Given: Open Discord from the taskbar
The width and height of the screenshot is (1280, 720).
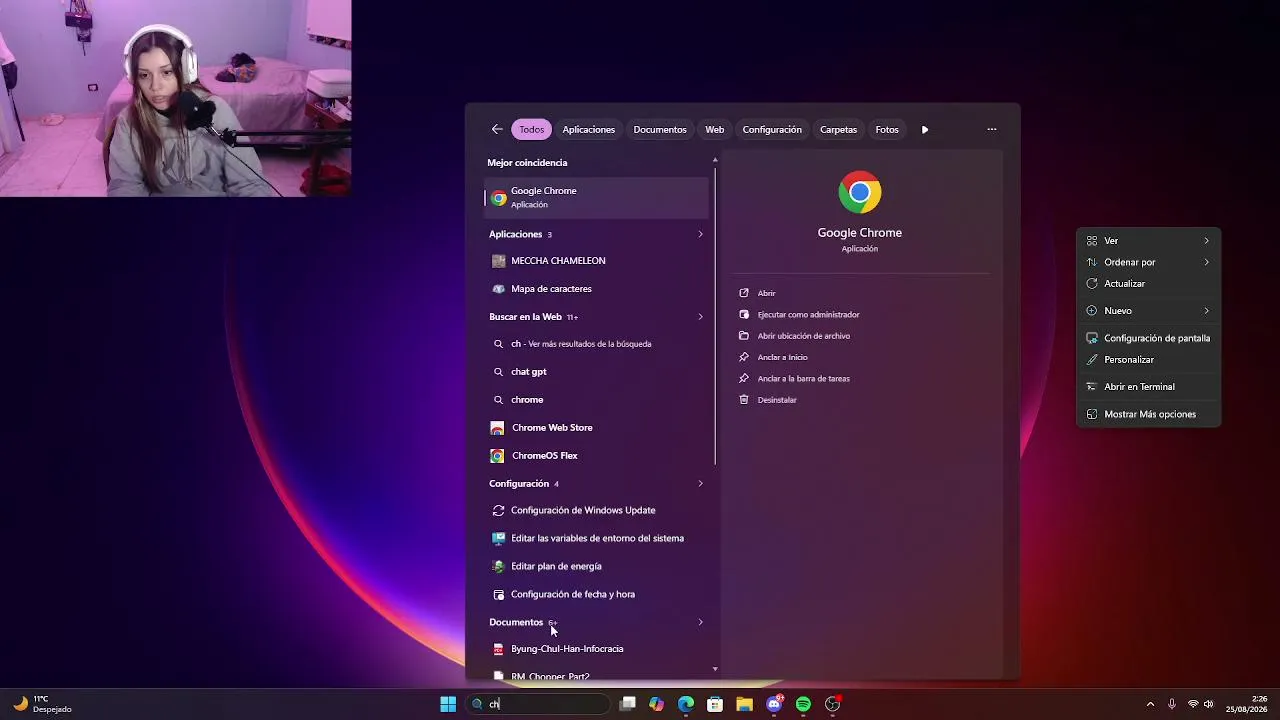Looking at the screenshot, I should [774, 704].
